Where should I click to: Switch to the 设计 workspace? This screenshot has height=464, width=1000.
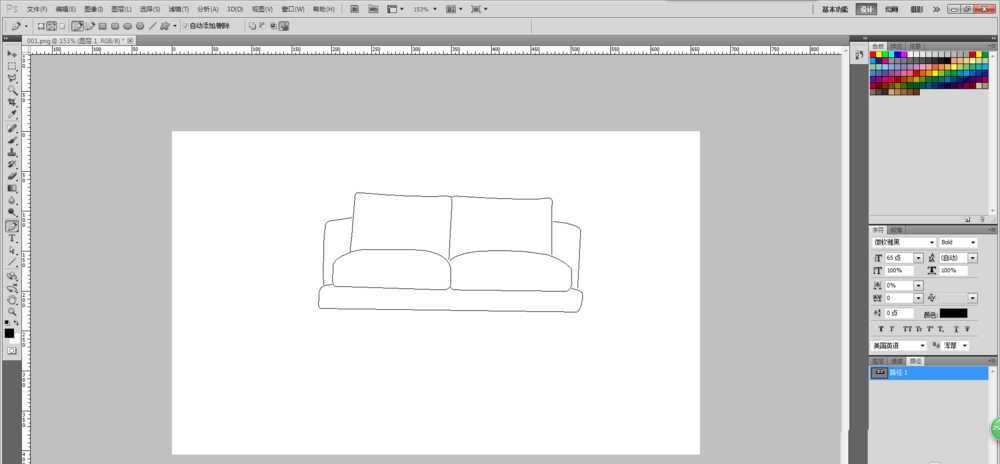(866, 9)
